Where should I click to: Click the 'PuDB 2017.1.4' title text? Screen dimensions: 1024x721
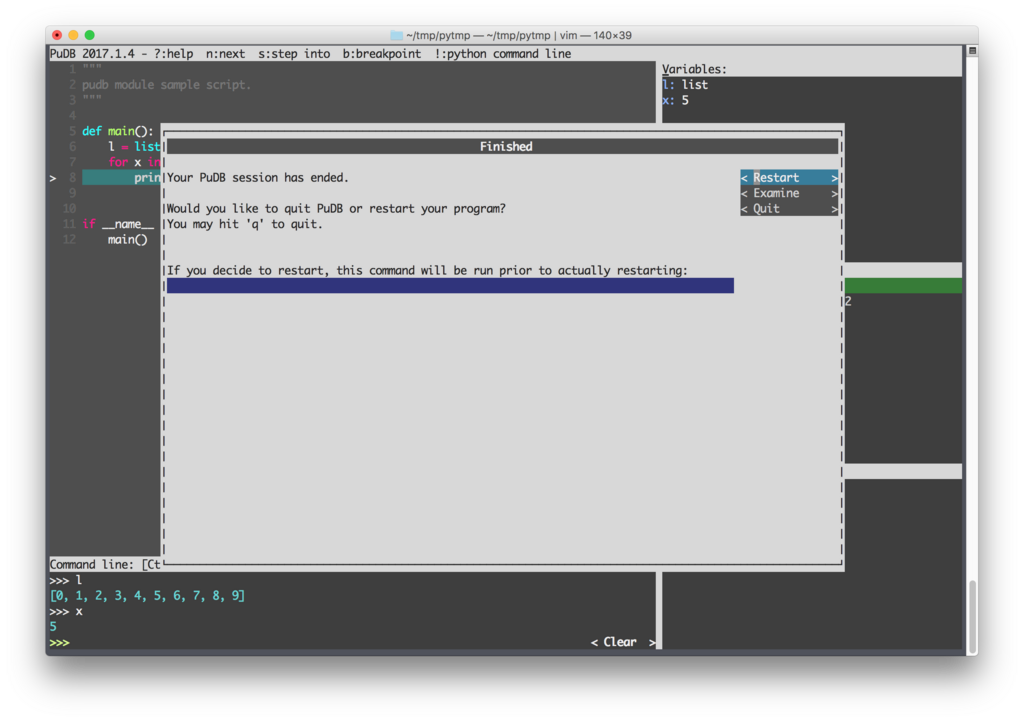pyautogui.click(x=92, y=54)
